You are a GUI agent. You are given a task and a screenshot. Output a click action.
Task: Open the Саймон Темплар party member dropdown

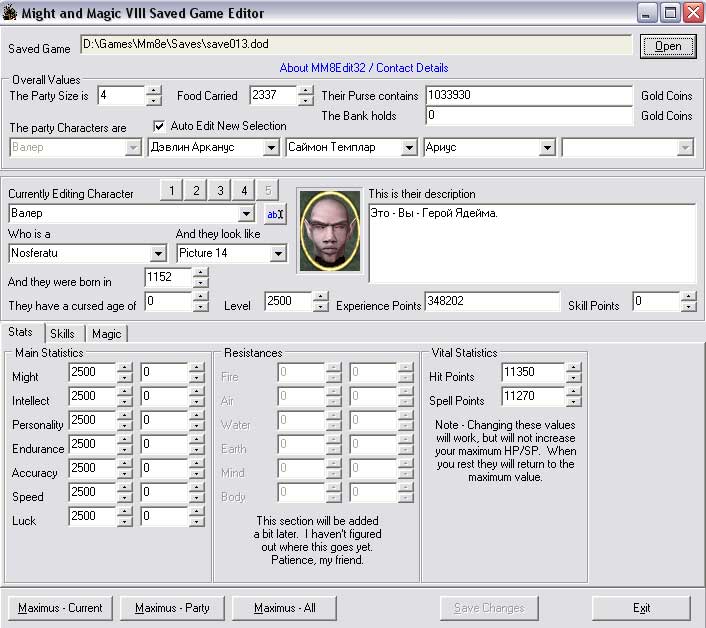[x=409, y=147]
